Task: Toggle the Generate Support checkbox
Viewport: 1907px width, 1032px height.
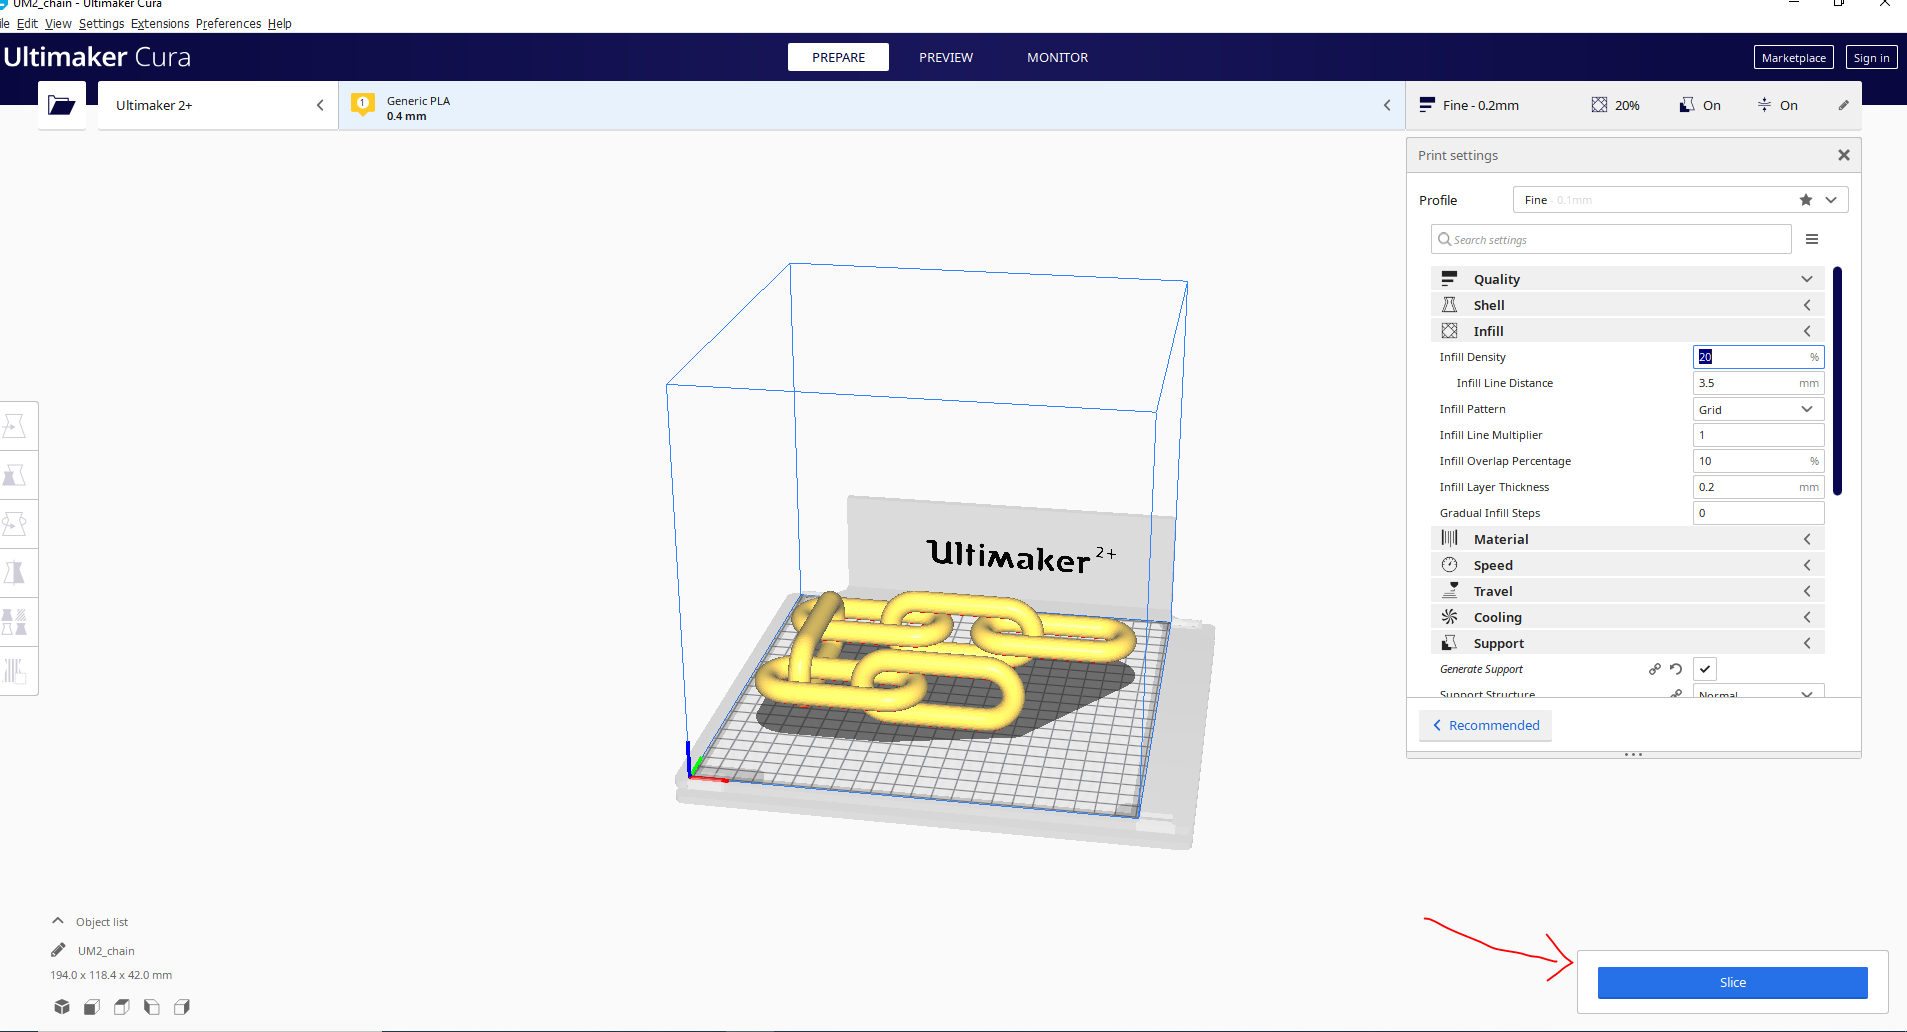Action: [1705, 669]
